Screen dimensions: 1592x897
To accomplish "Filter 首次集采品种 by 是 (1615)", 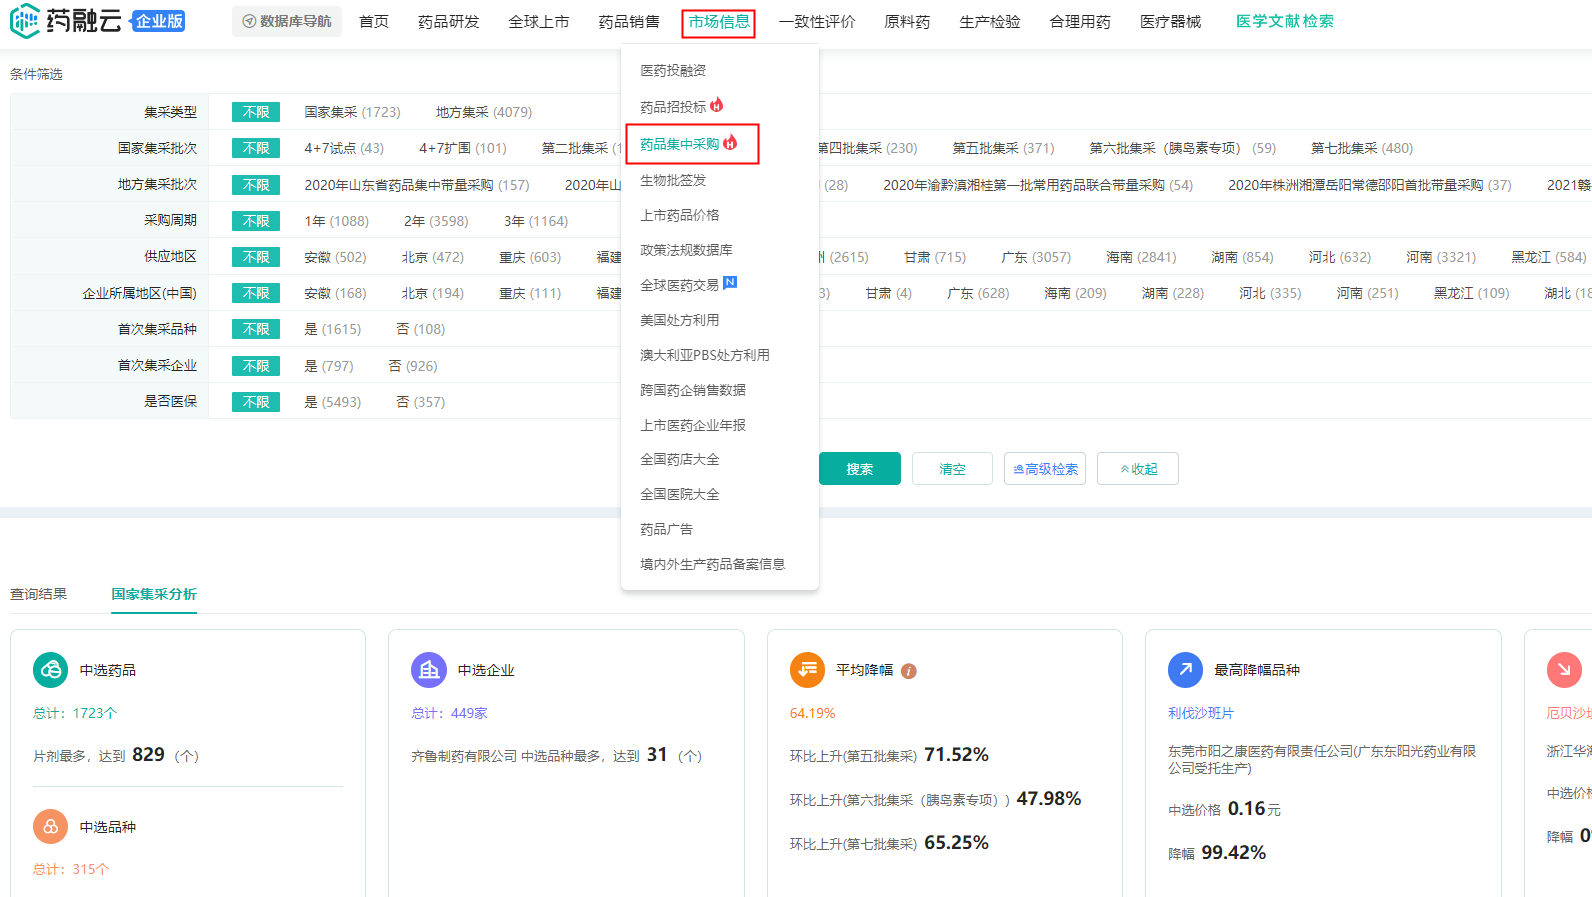I will 333,329.
